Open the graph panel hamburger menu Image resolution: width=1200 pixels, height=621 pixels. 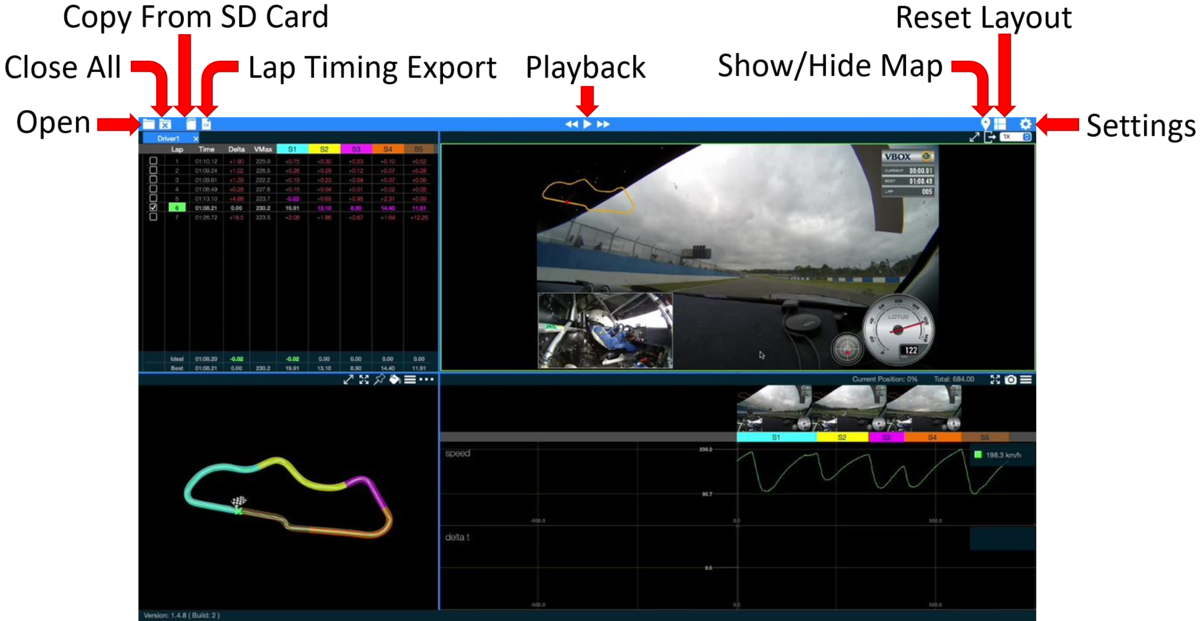tap(1026, 380)
